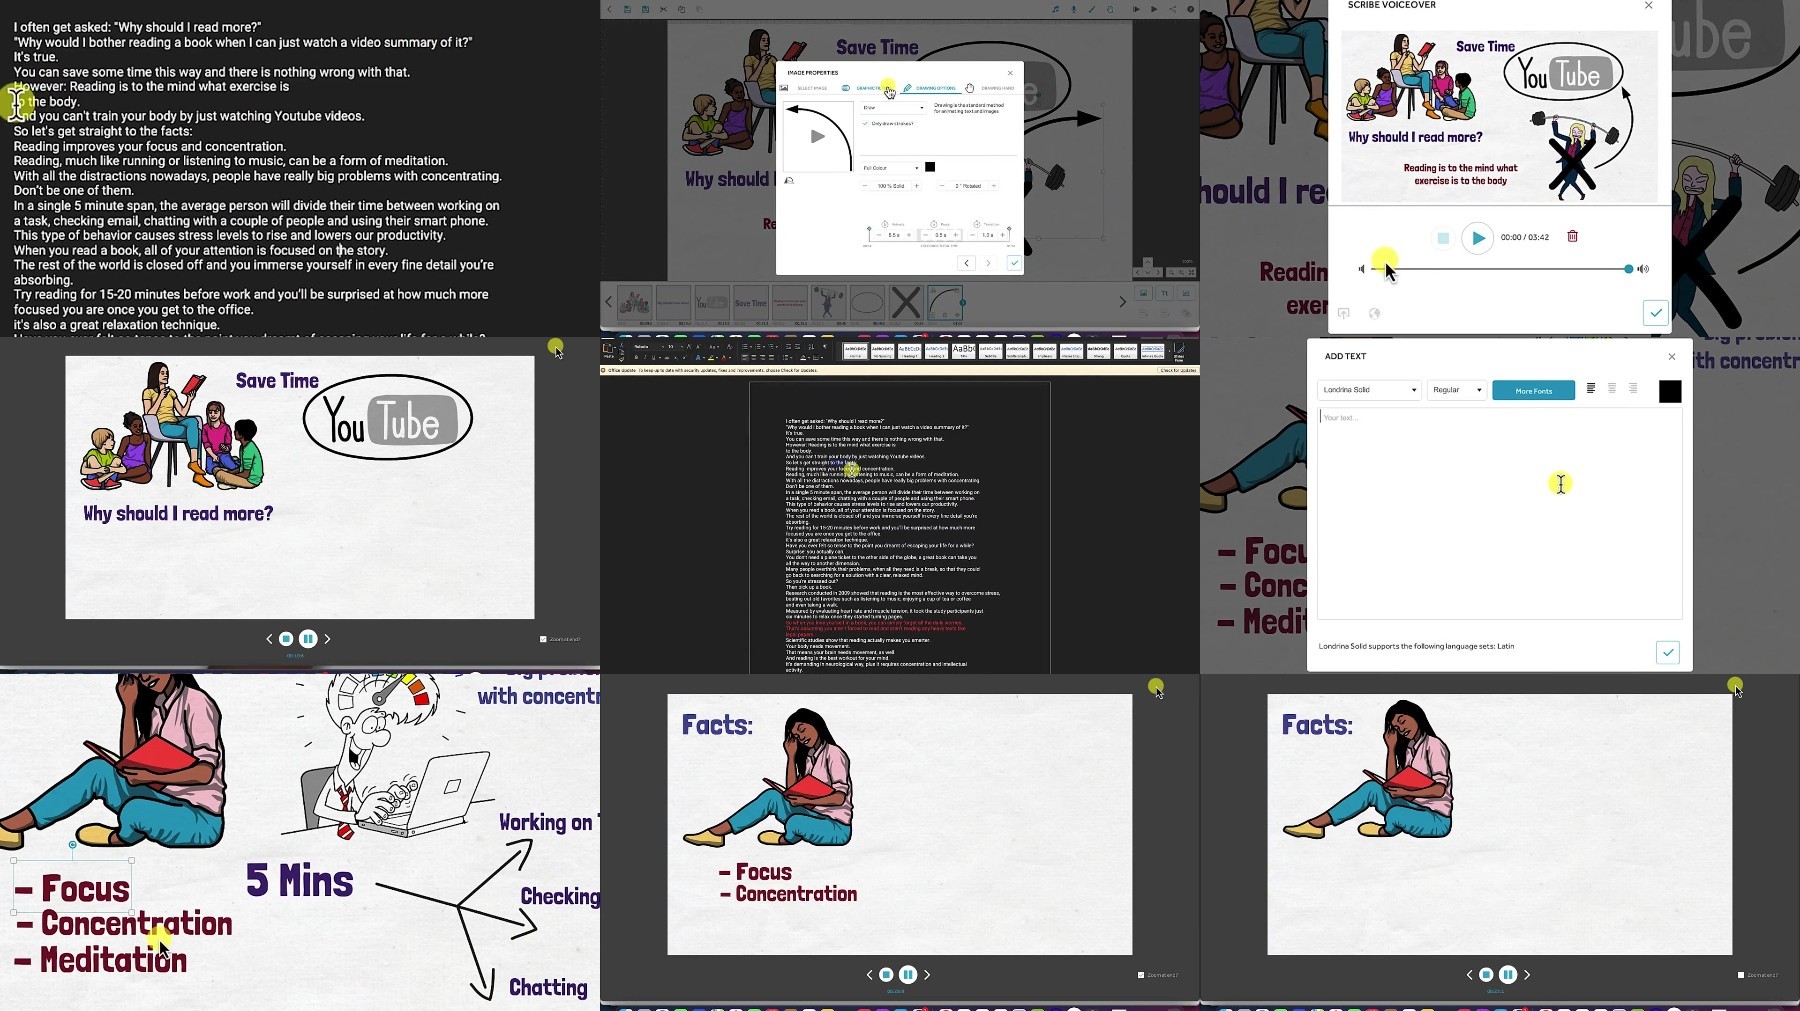Go to previous element in Image Properties

click(966, 263)
